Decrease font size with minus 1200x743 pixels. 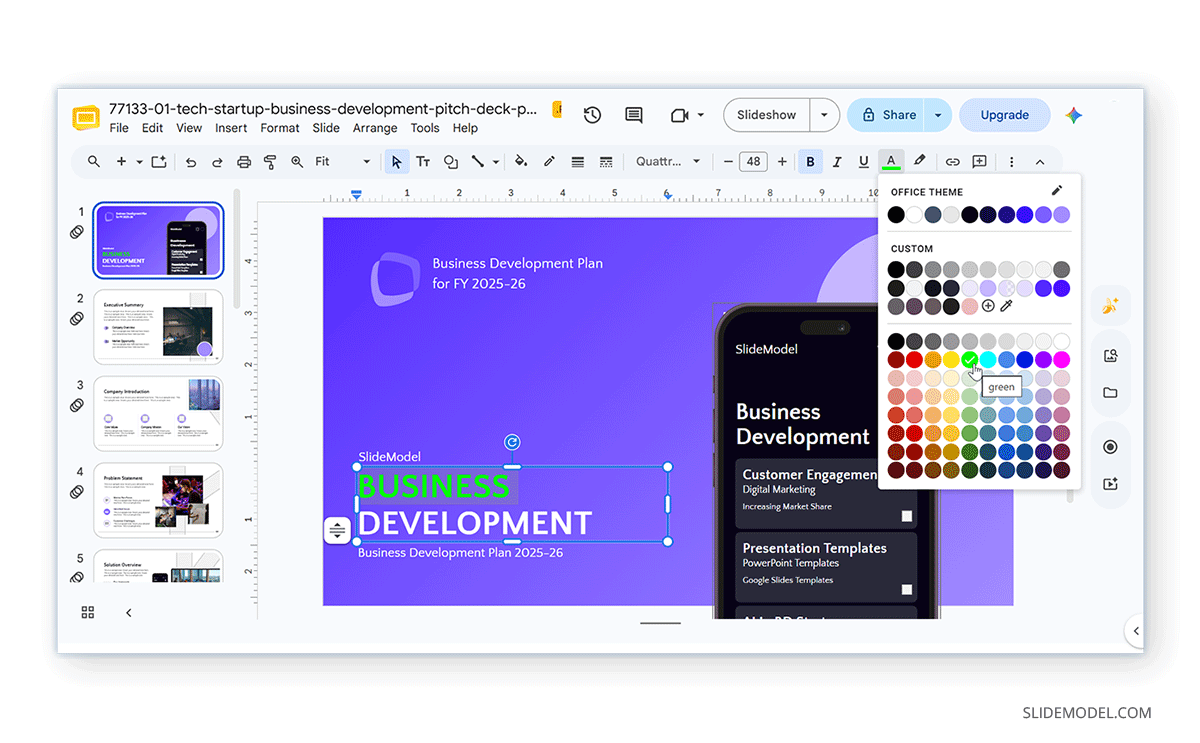[x=727, y=161]
